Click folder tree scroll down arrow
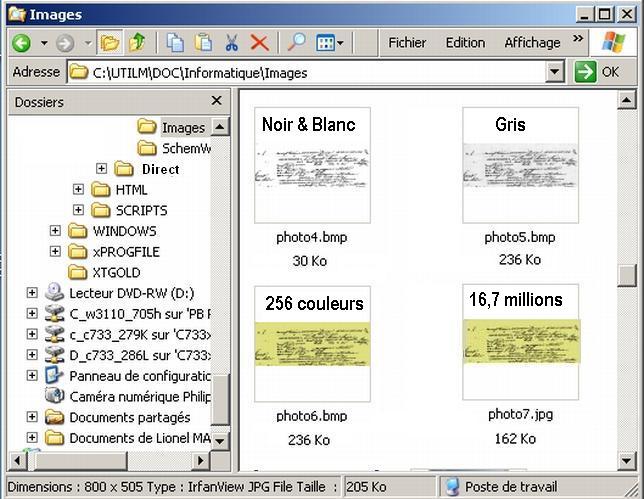Viewport: 644px width, 499px height. point(220,441)
